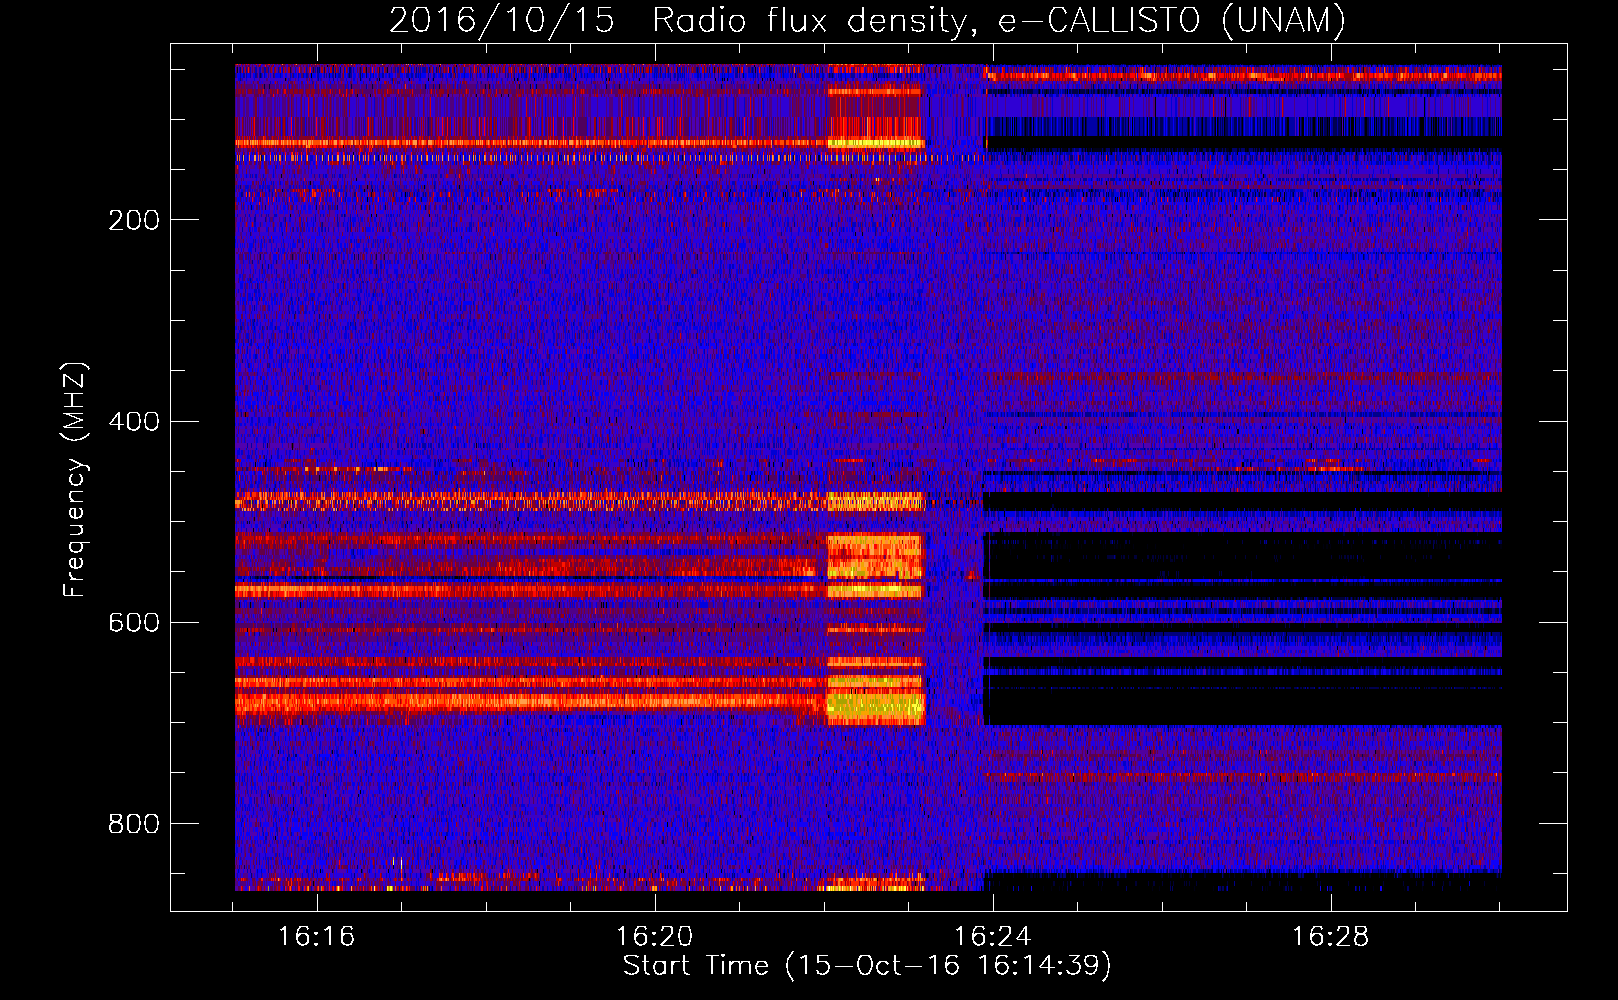
Task: Click the 16:28 time tick label
Action: pyautogui.click(x=1331, y=937)
